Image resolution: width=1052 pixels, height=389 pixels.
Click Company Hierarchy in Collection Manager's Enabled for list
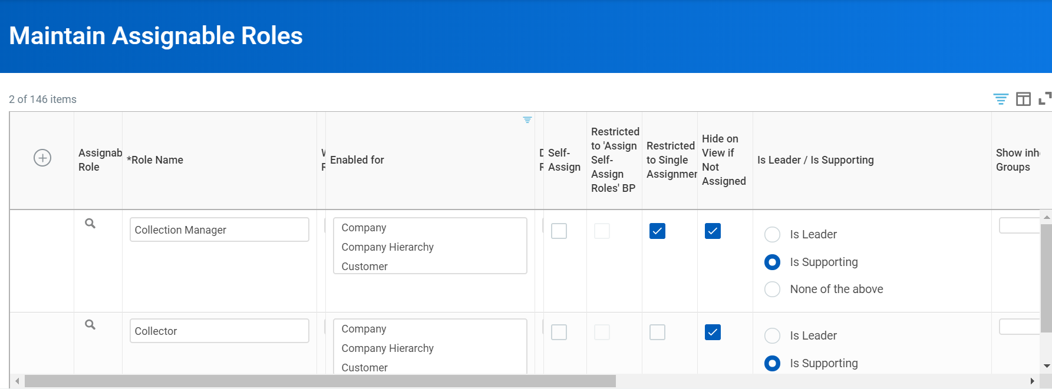click(387, 247)
